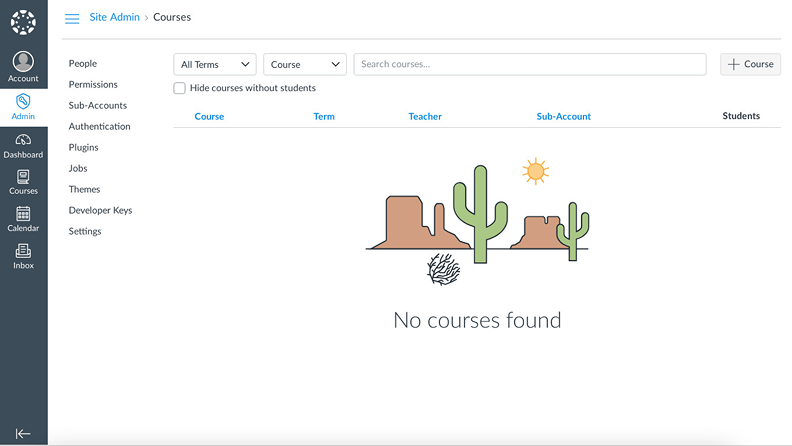Click the No courses found message
The image size is (792, 446).
pyautogui.click(x=477, y=320)
